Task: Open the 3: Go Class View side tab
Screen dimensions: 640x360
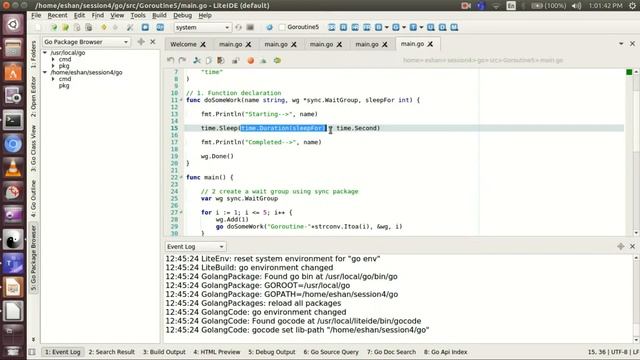Action: tap(33, 148)
